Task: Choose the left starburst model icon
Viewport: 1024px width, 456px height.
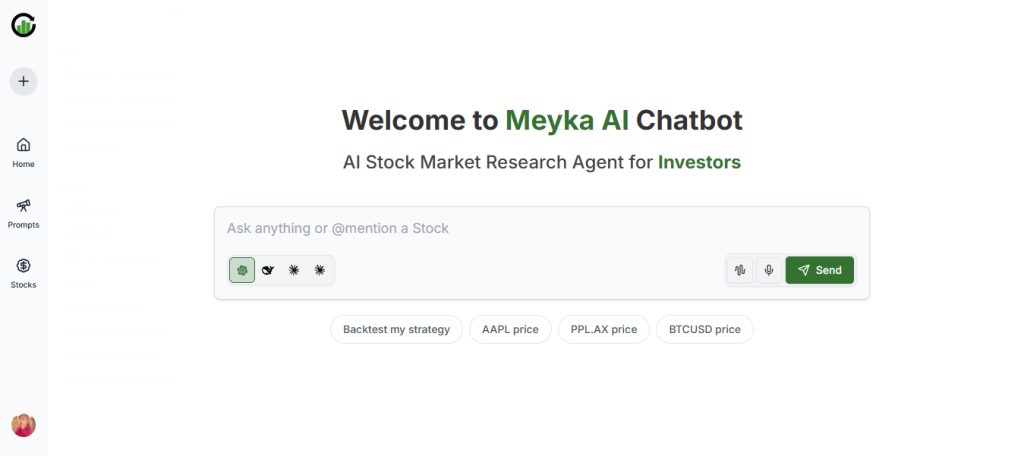Action: point(294,270)
